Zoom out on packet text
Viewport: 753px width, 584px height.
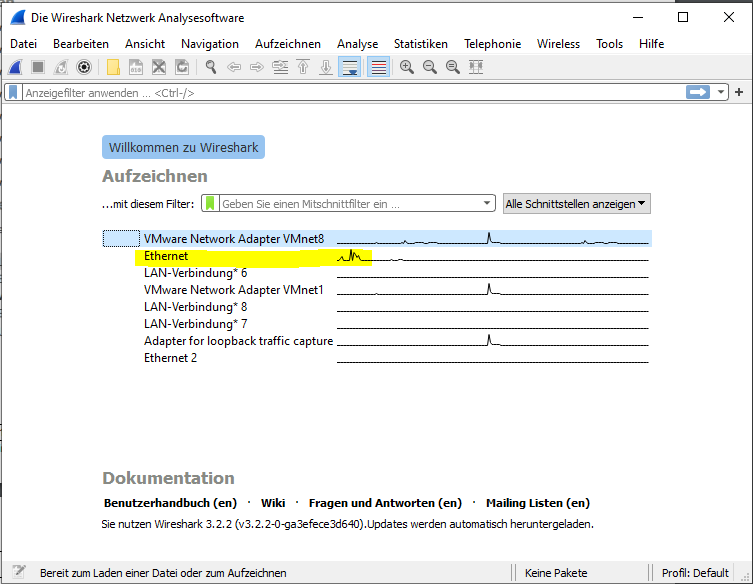[430, 67]
